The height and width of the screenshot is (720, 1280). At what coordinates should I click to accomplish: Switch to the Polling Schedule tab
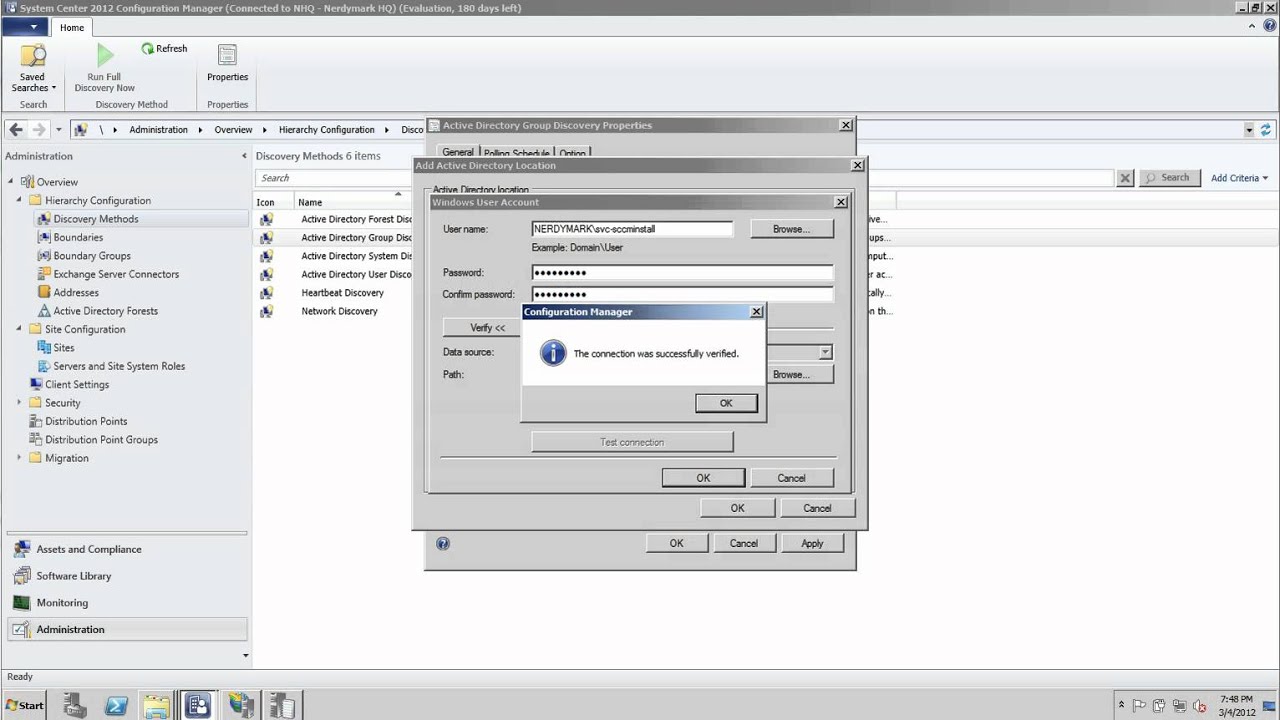click(517, 154)
